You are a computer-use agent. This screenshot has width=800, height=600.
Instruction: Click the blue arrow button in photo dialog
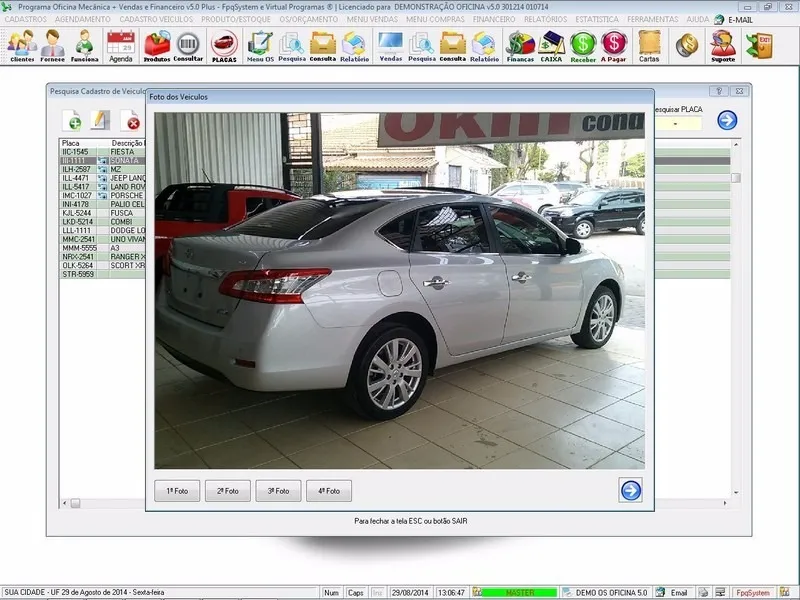pyautogui.click(x=631, y=490)
